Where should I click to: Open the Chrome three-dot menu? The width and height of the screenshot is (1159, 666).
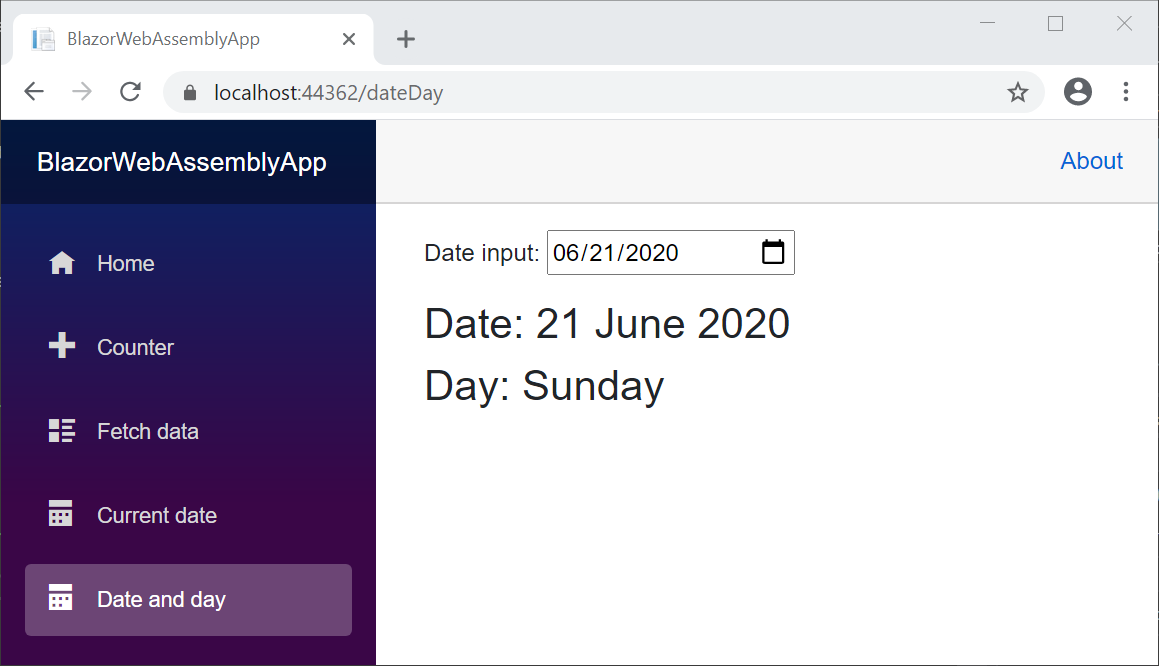click(x=1126, y=91)
